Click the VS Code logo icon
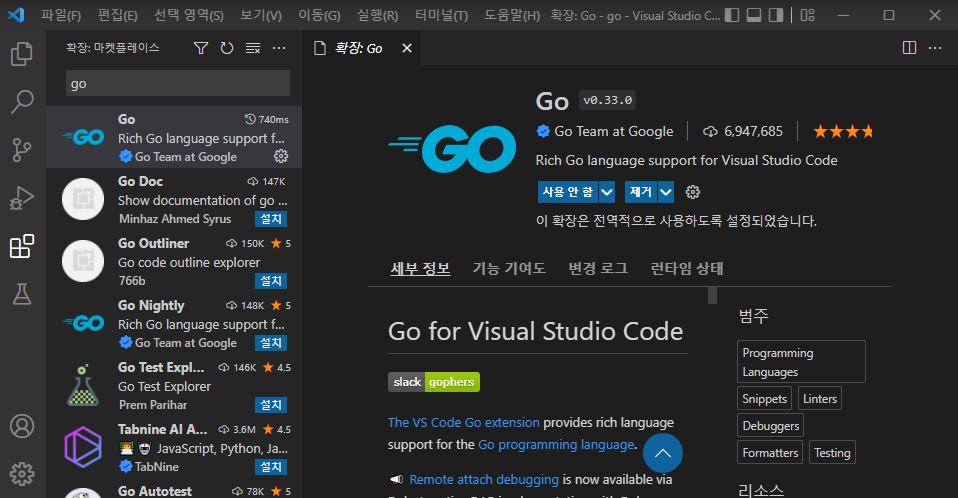 pos(16,15)
